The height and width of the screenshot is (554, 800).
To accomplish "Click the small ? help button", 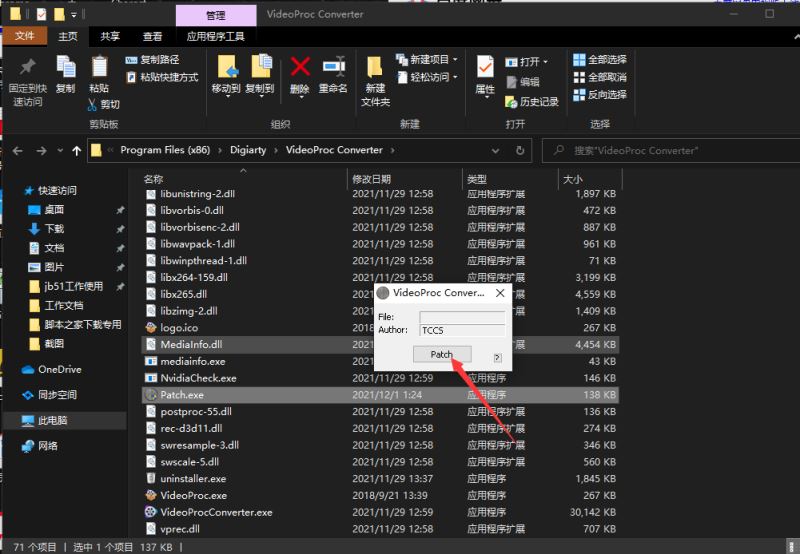I will pos(498,358).
